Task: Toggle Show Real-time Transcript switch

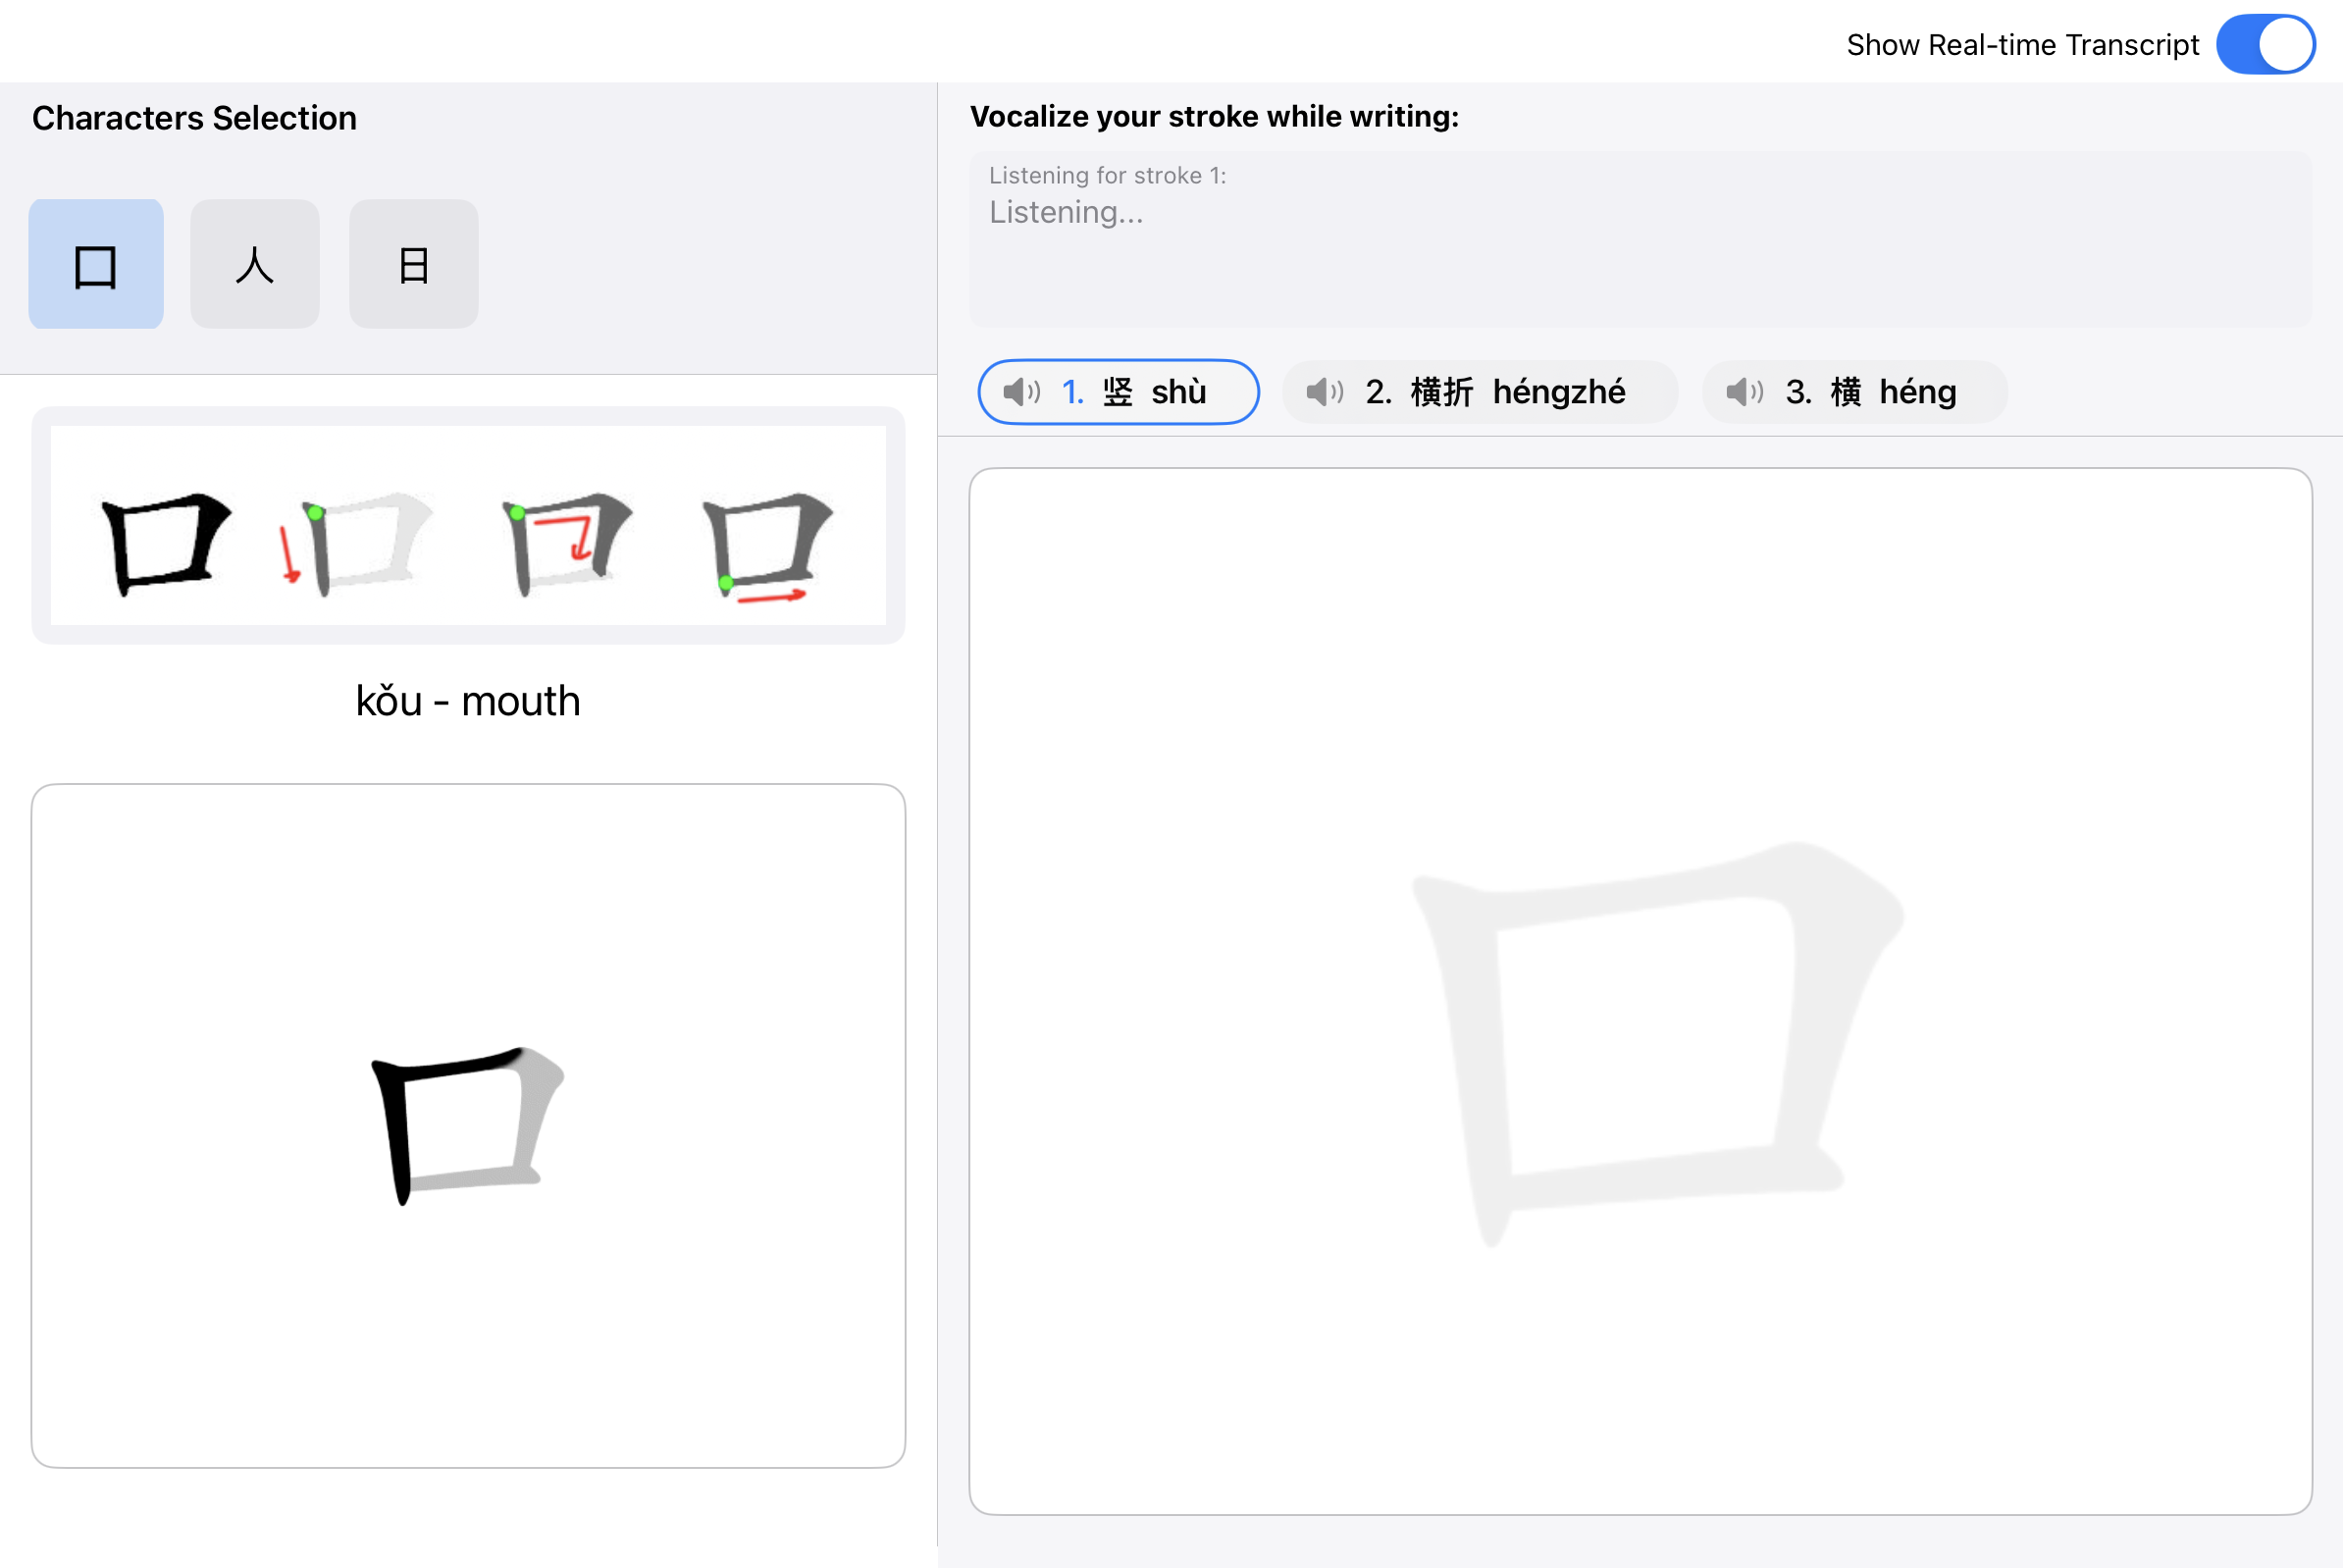Action: pos(2265,44)
